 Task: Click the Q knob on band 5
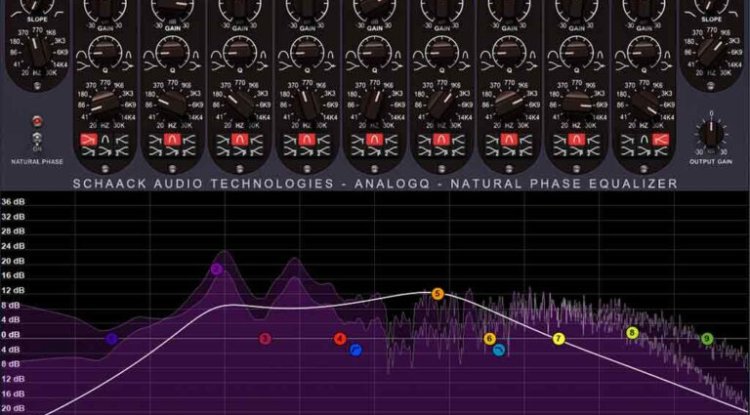click(374, 51)
